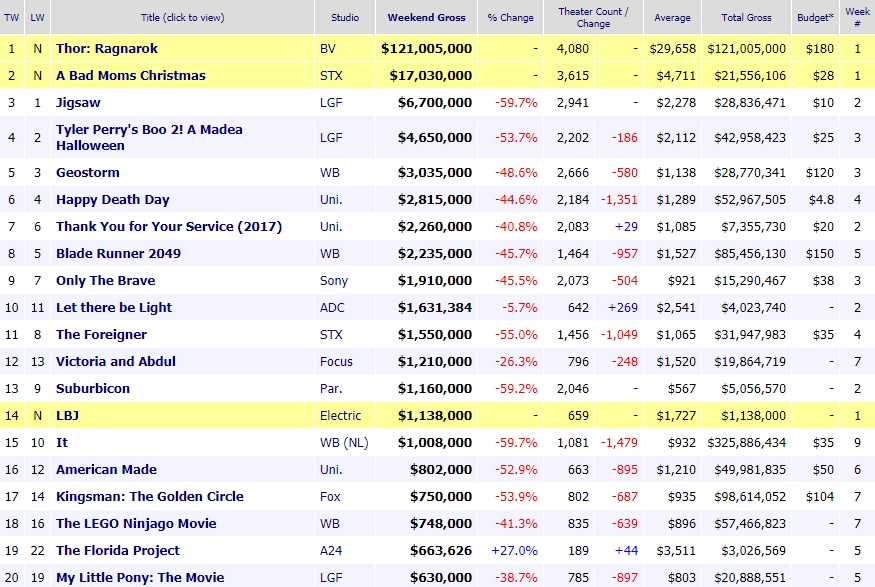This screenshot has height=587, width=875.
Task: Select the -26.3% change for Victoria and Abdul
Action: click(x=516, y=362)
